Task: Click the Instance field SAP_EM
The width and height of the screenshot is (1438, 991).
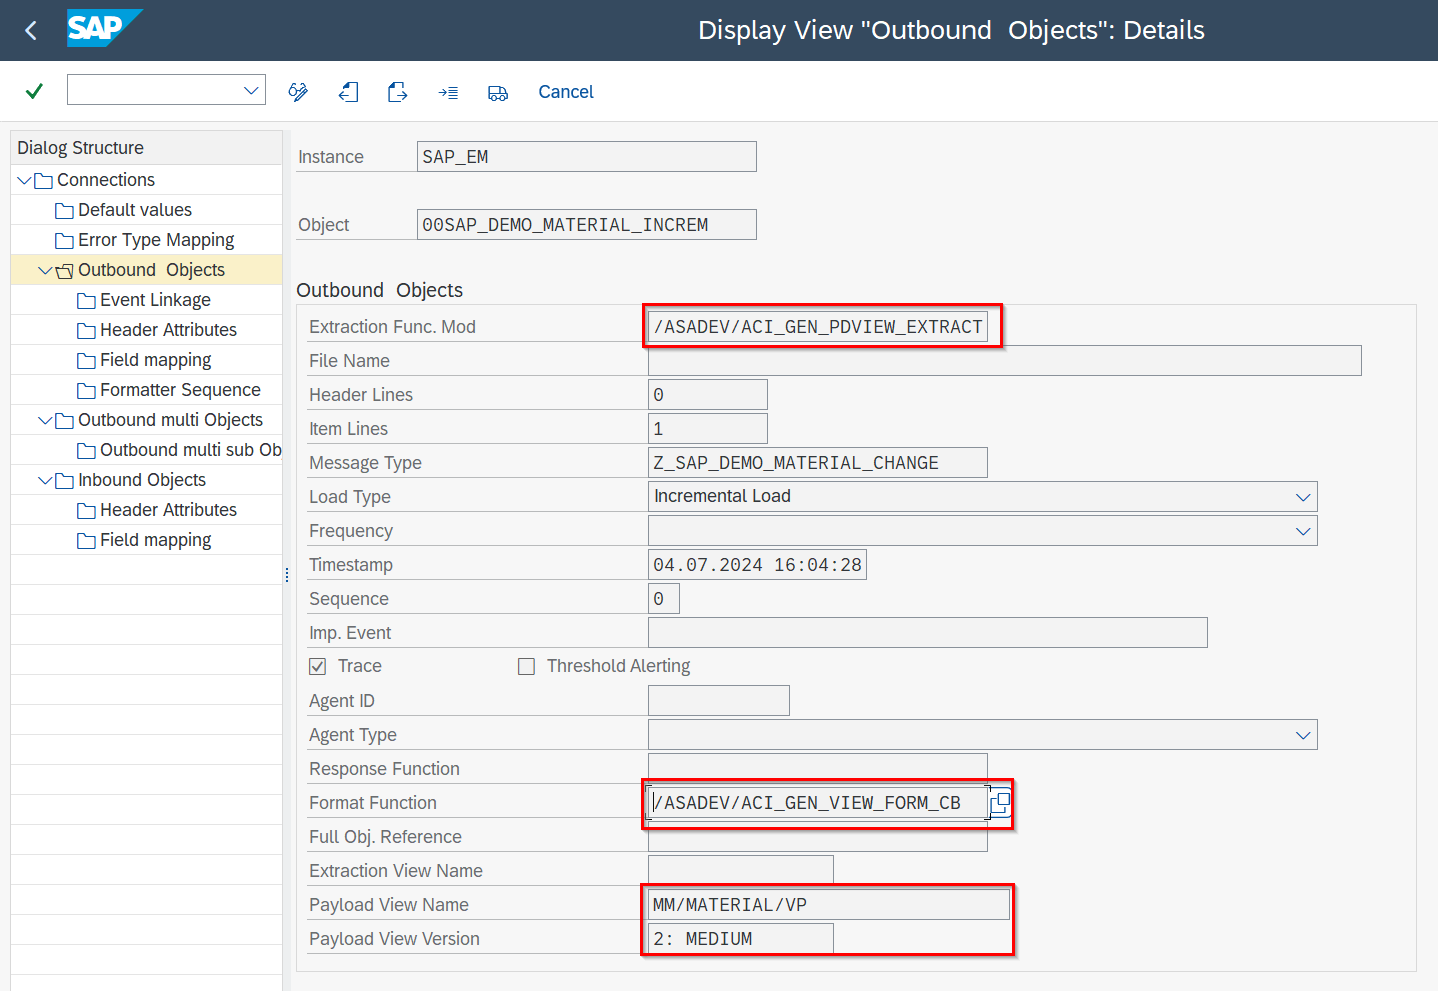Action: tap(586, 157)
